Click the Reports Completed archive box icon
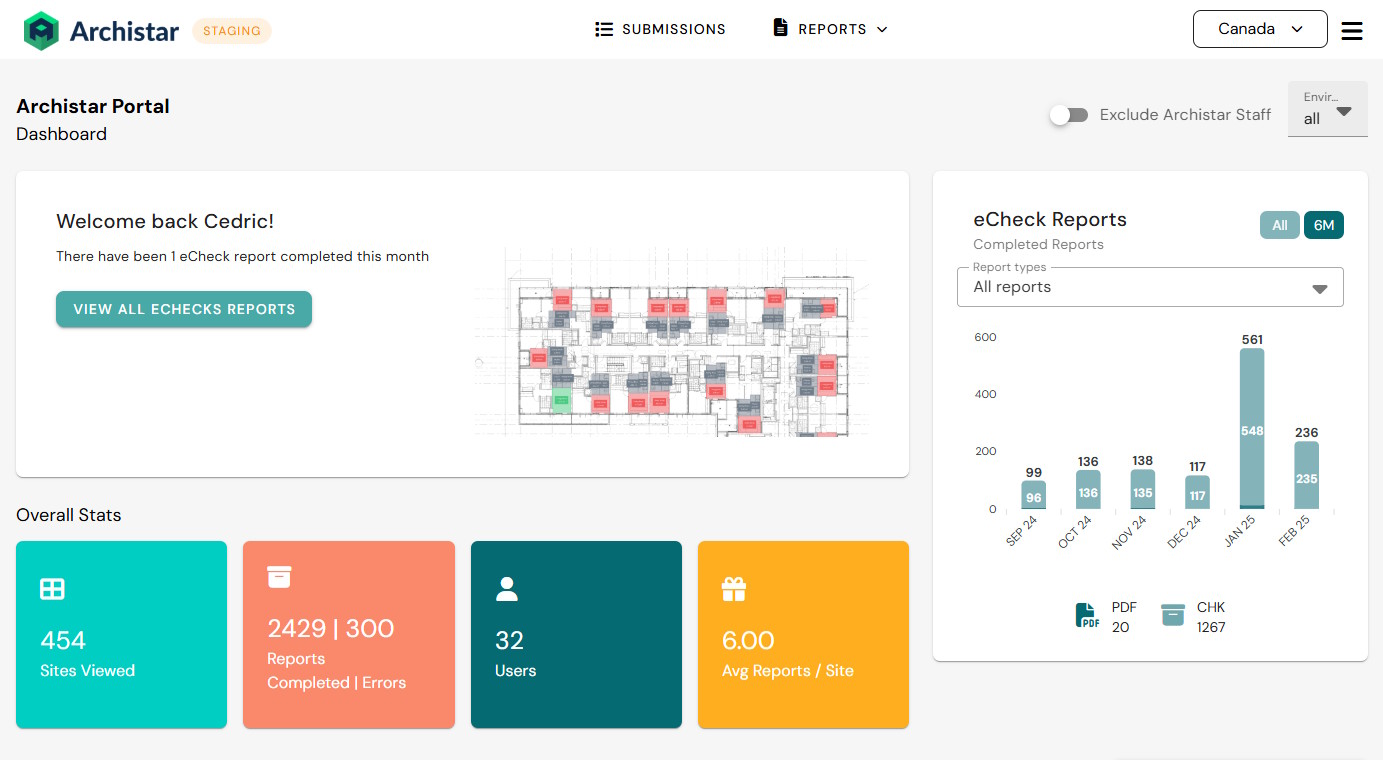Screen dimensions: 1383x760 click(279, 577)
